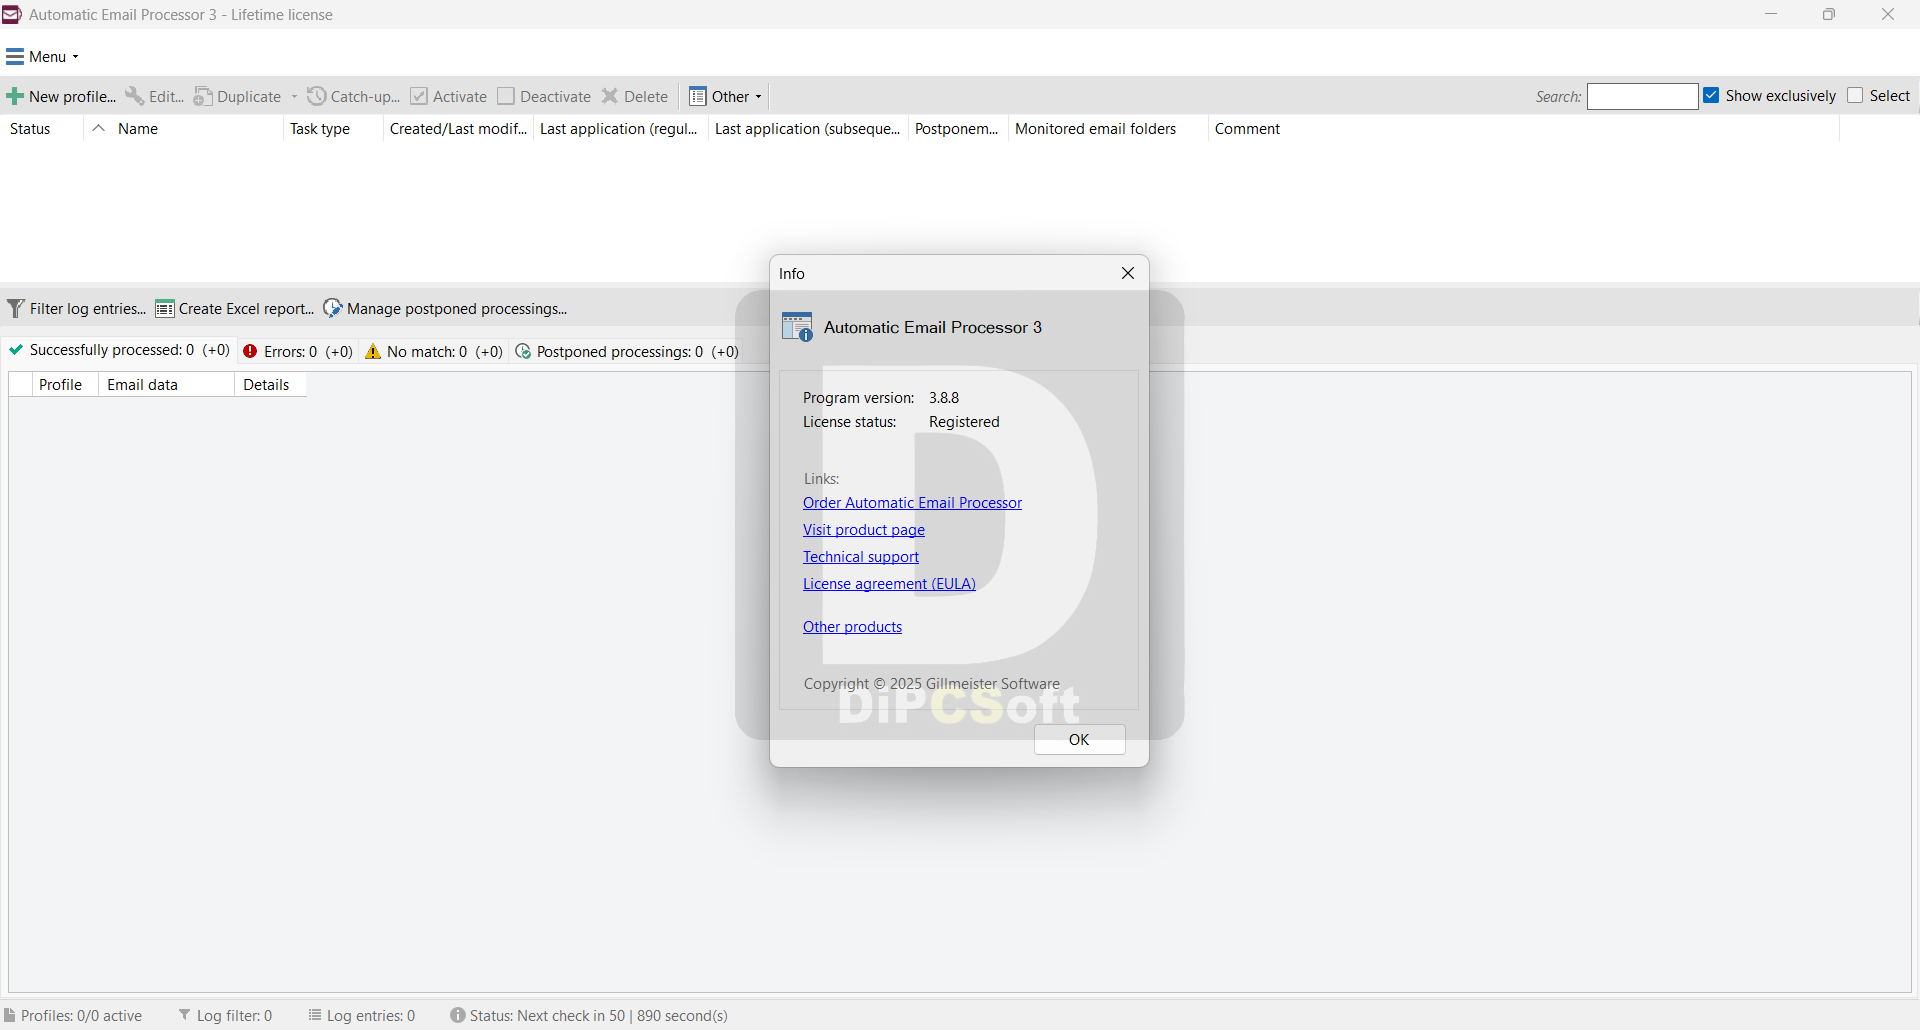The image size is (1920, 1030).
Task: Open the hamburger Menu icon
Action: click(14, 57)
